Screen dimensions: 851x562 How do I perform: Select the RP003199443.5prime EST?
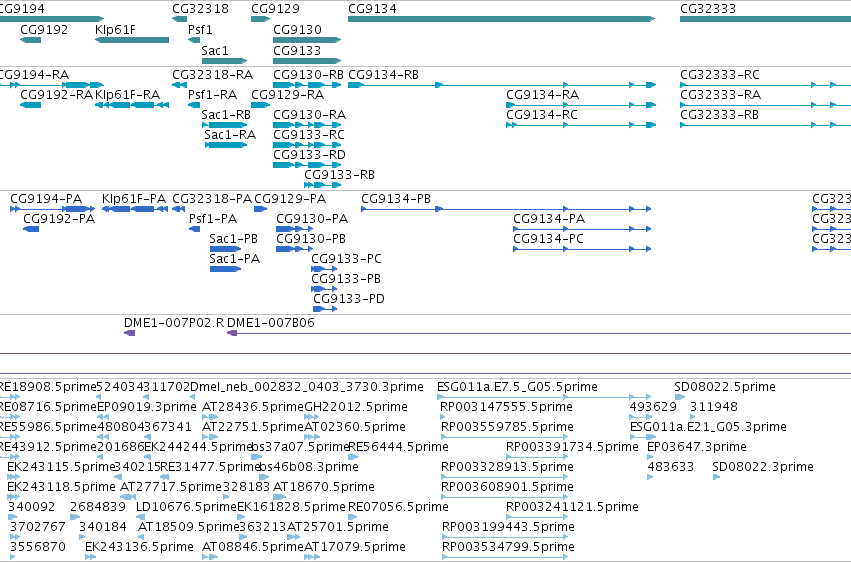505,538
